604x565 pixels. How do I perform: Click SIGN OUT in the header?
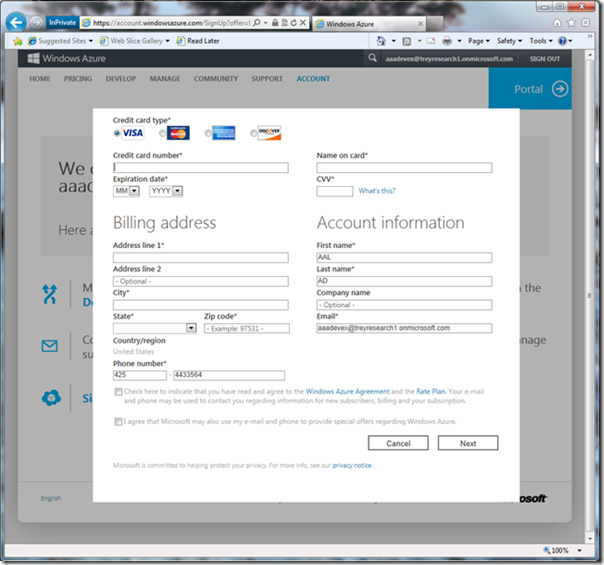545,59
